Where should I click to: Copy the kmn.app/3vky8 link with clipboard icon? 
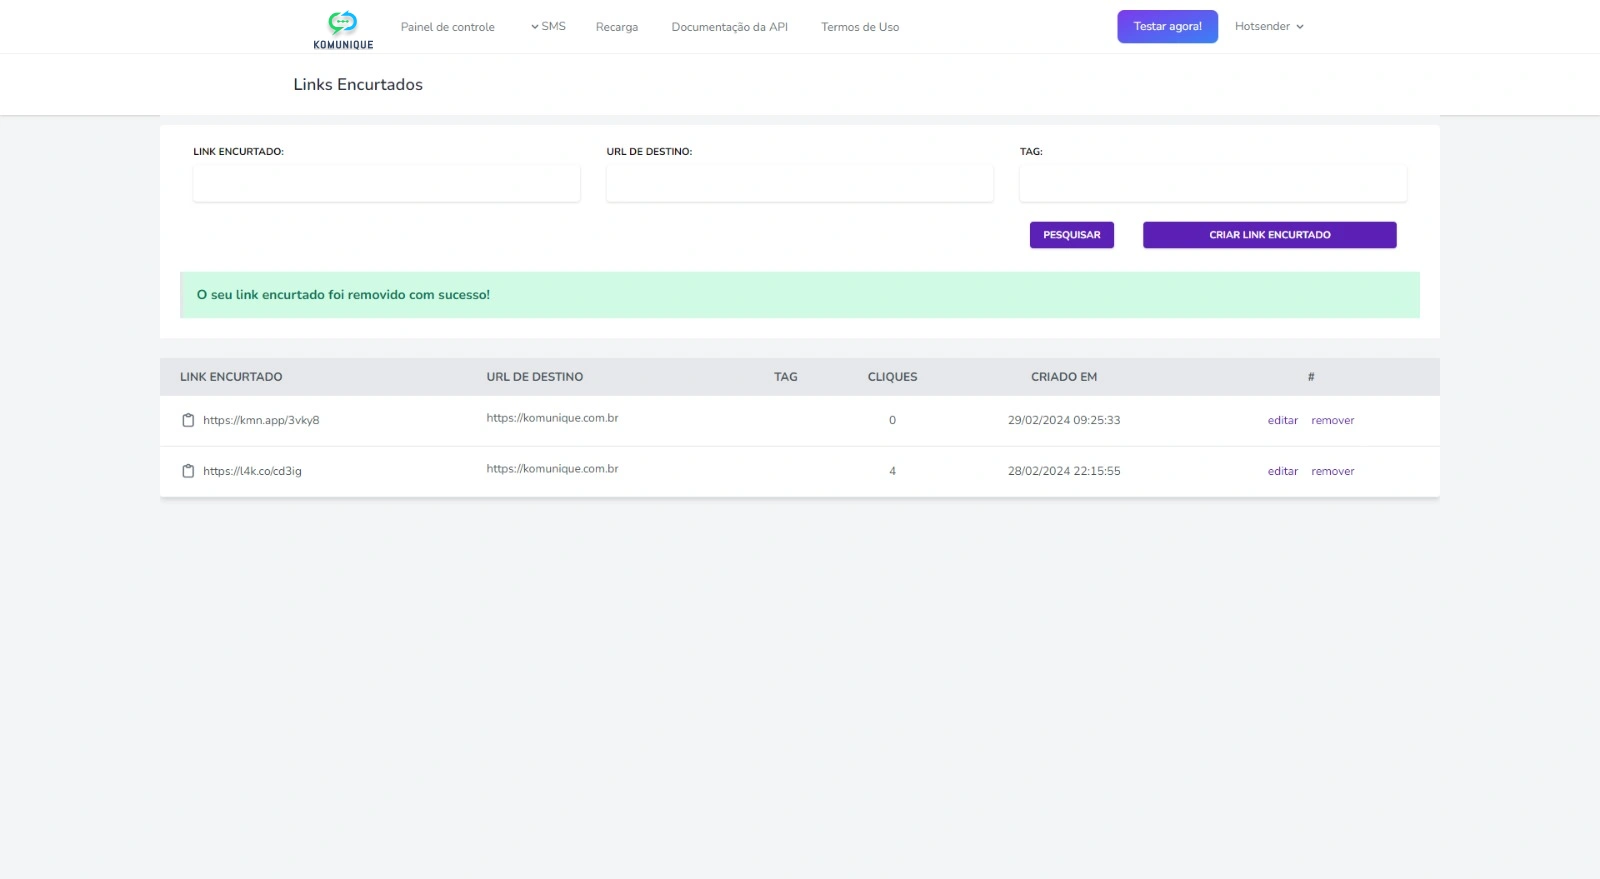click(188, 420)
